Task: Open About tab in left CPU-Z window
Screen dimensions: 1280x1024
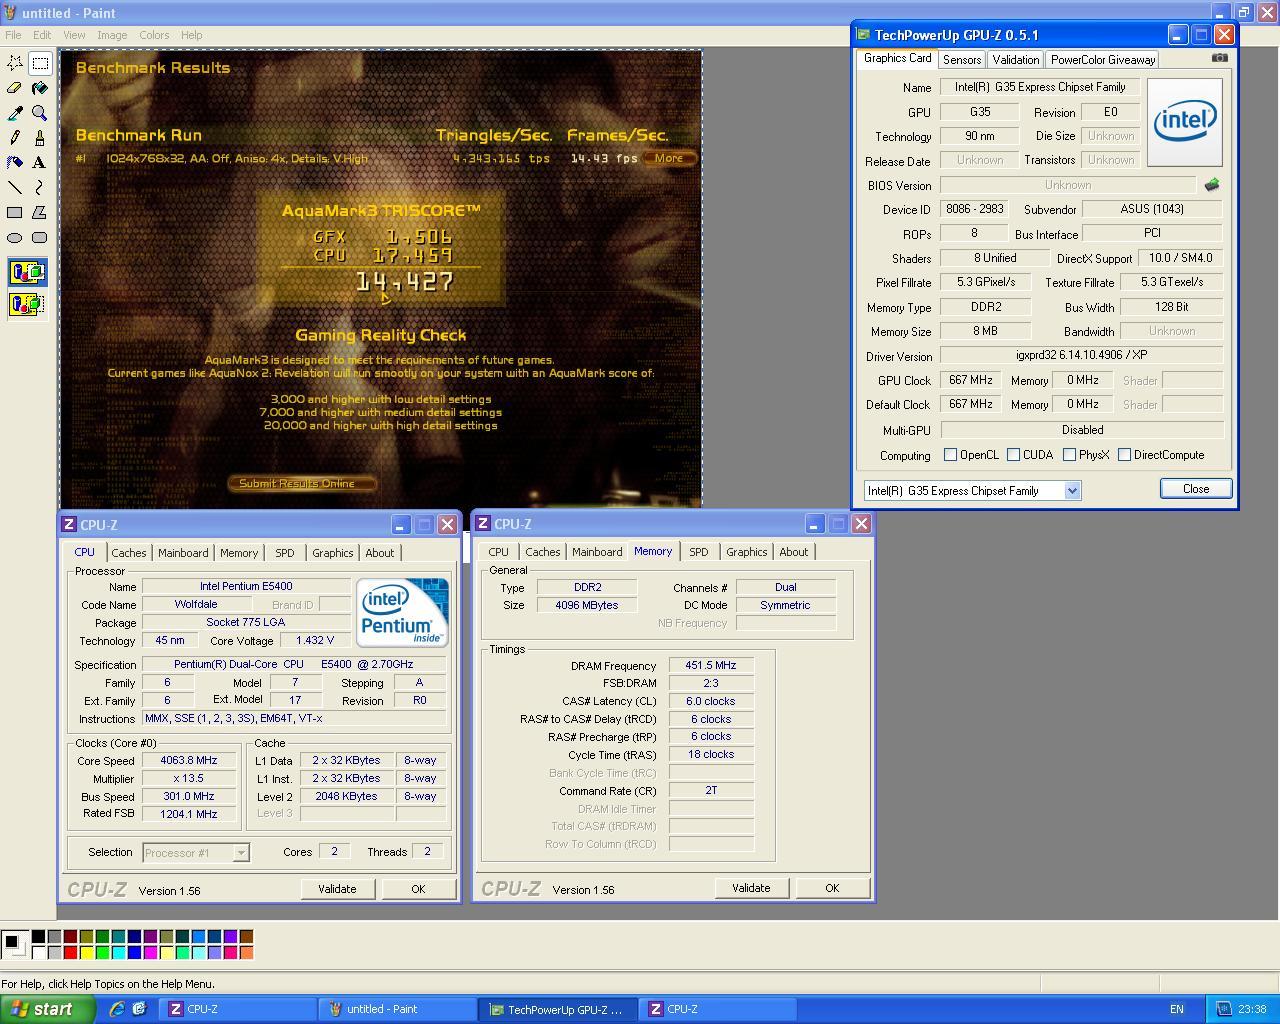Action: 380,553
